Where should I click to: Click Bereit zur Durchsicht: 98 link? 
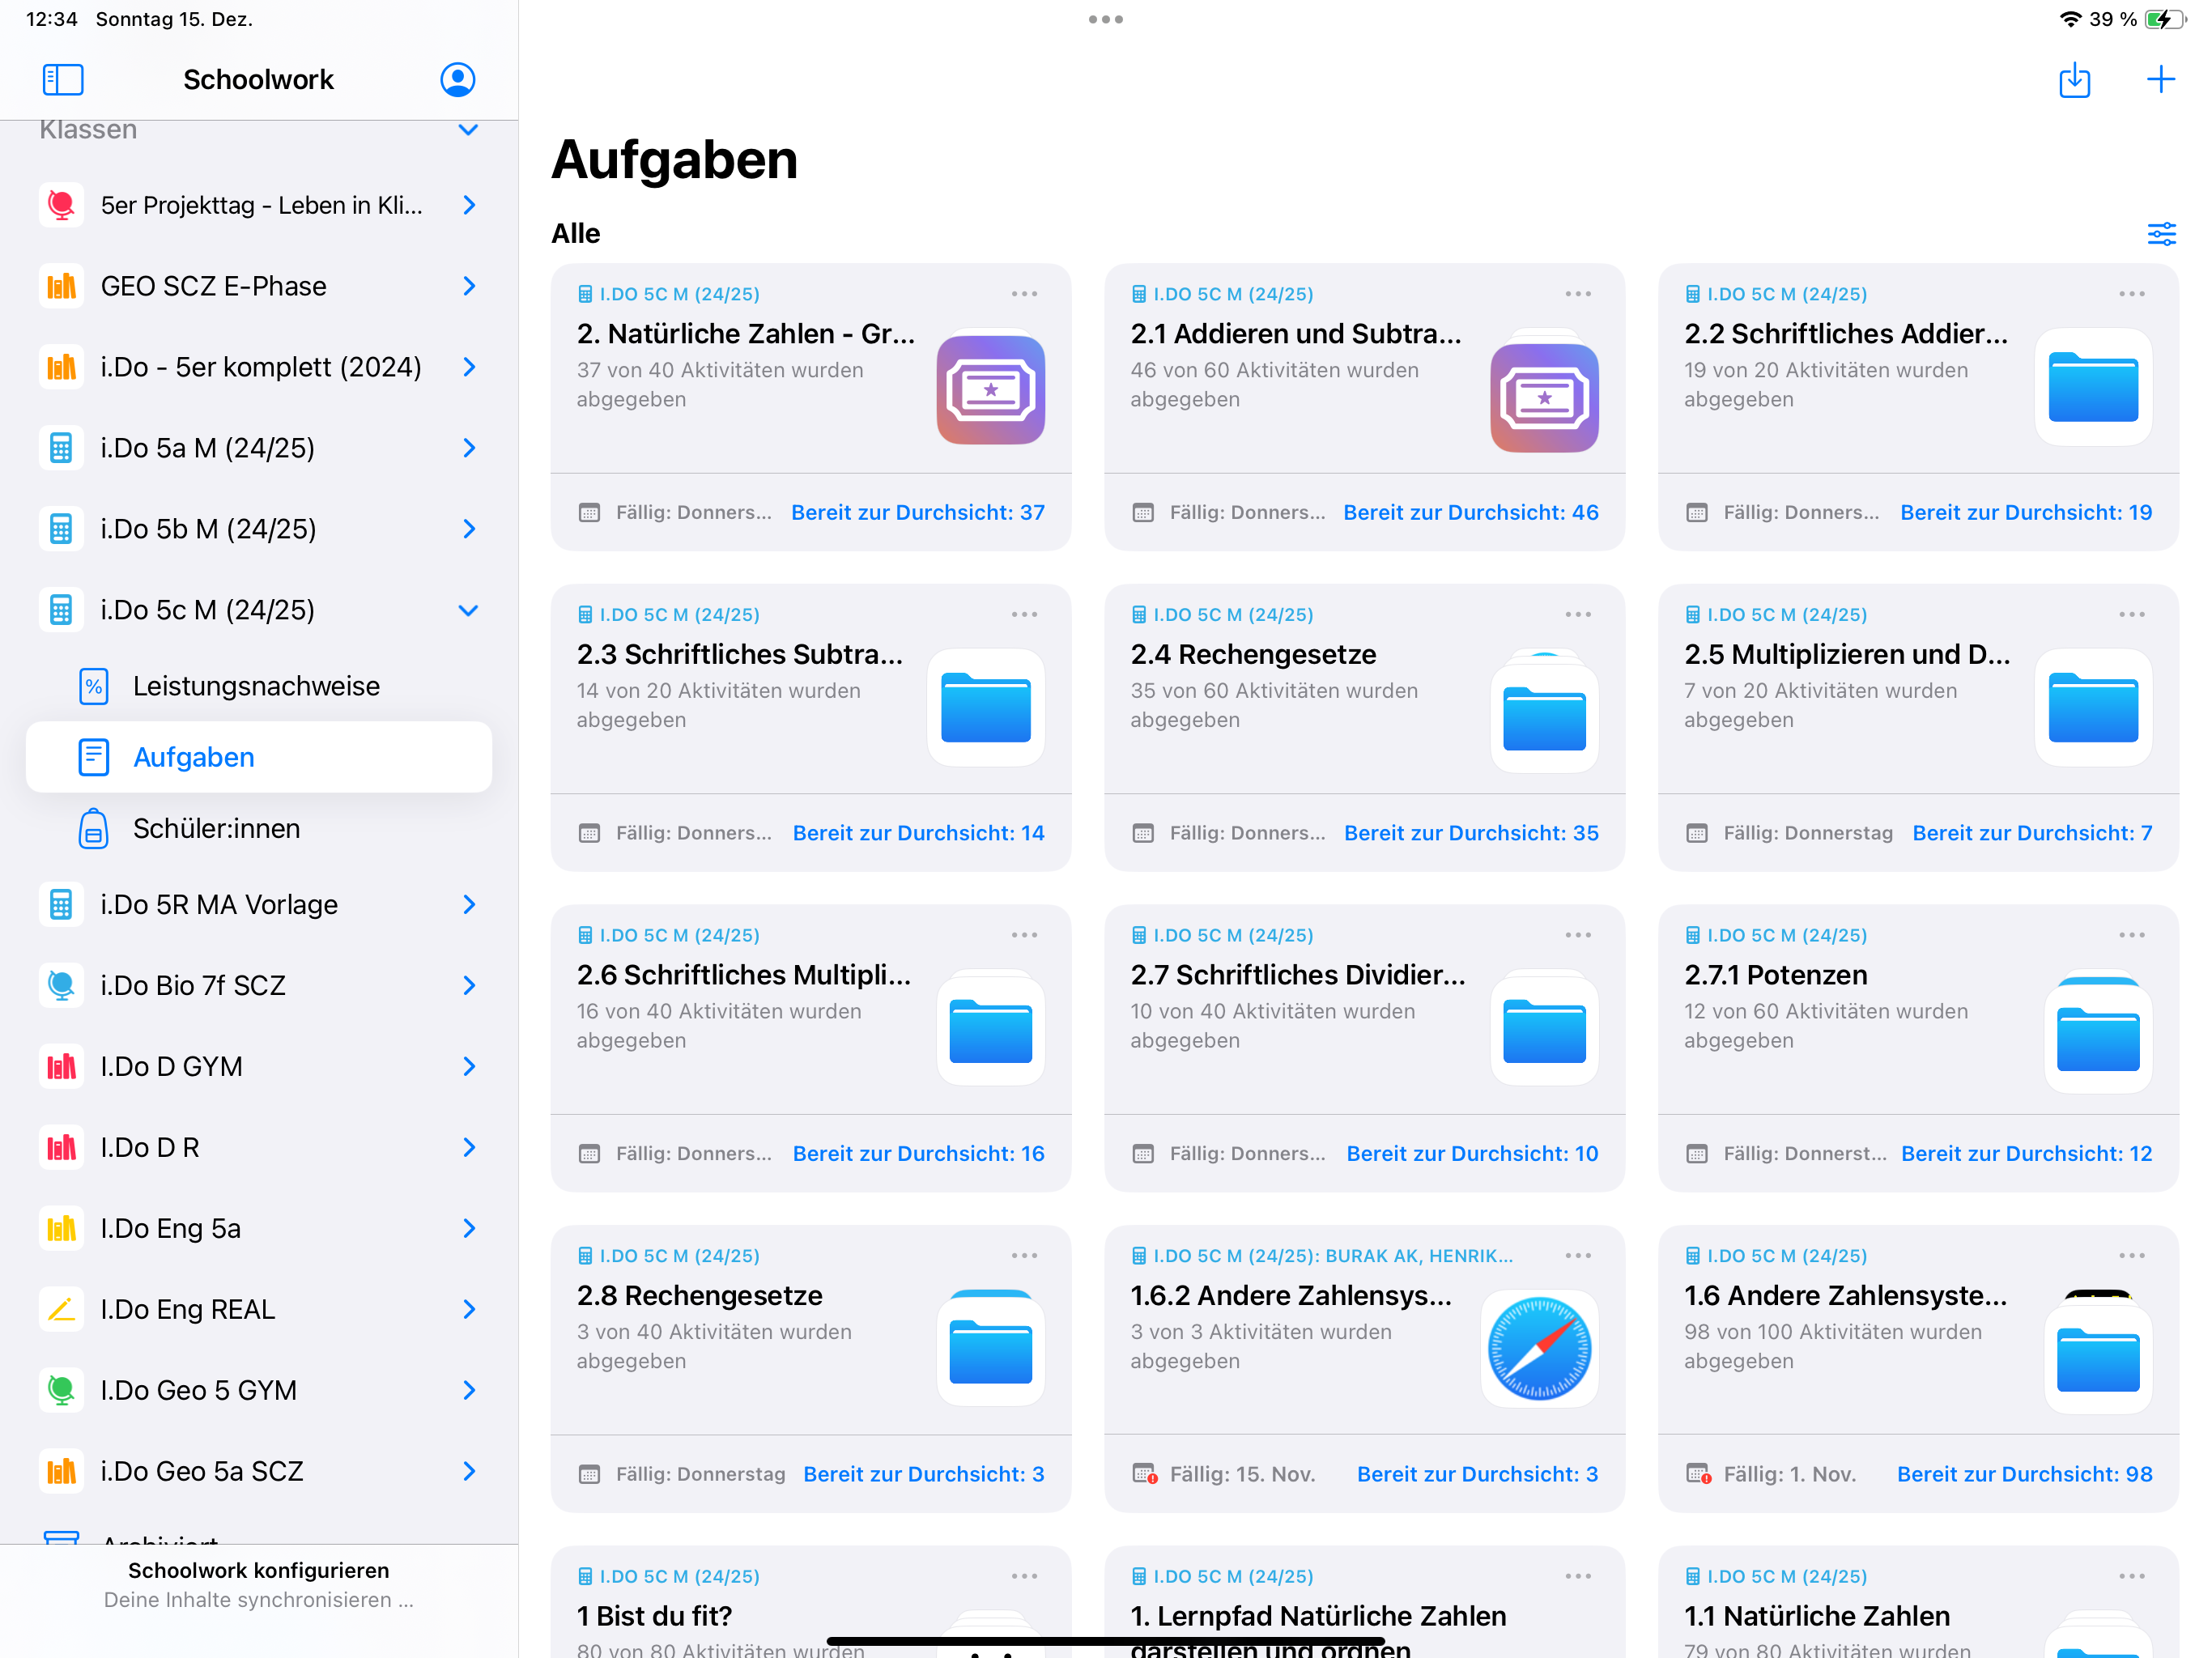(x=2023, y=1474)
